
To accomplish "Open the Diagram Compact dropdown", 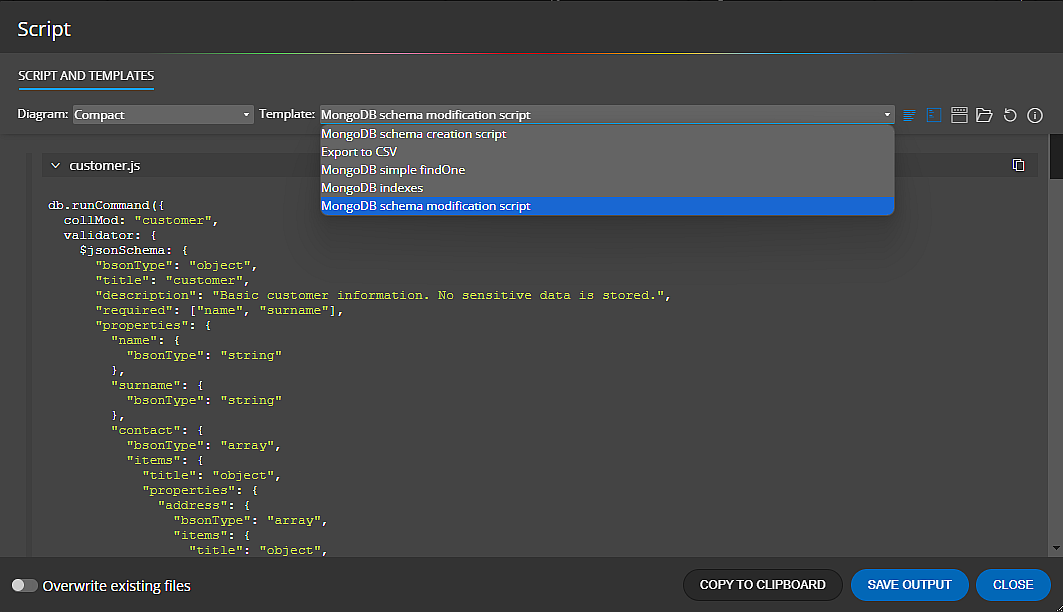I will [162, 114].
